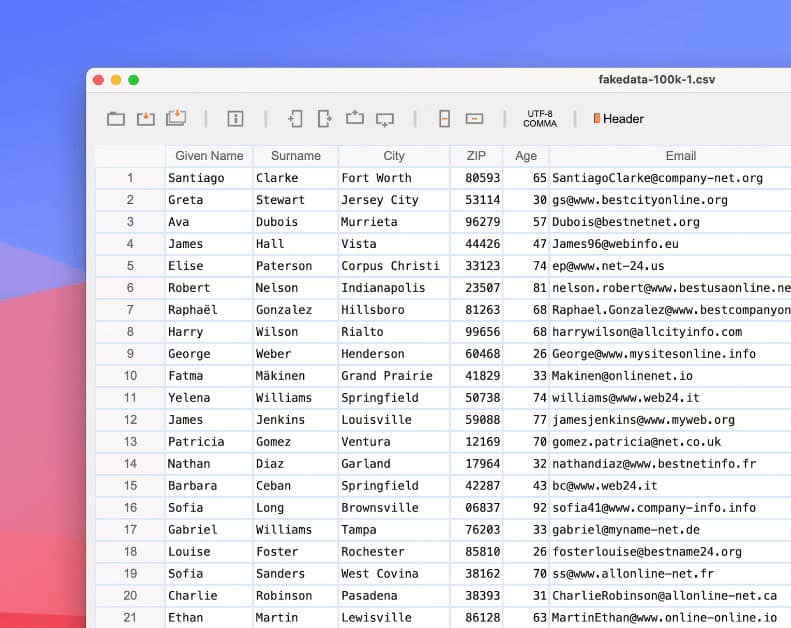Click the window title 'fakedata-100k-1.csv'

pos(656,80)
